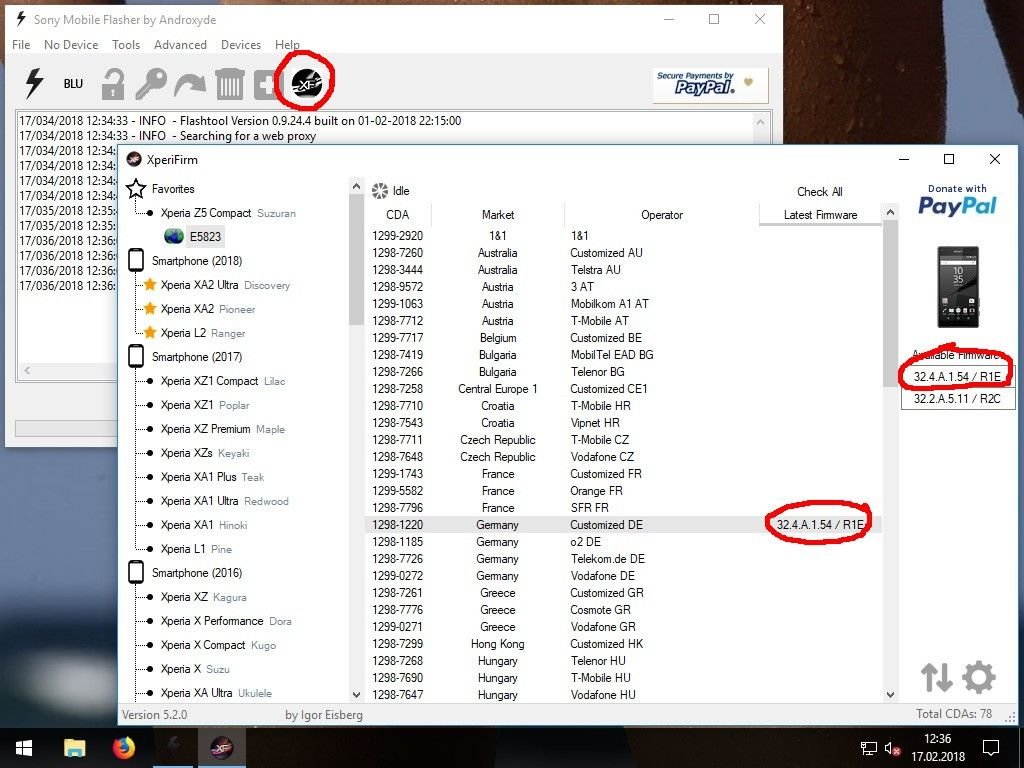
Task: Launch XperiFirm from the Flashtool toolbar icon
Action: 306,83
